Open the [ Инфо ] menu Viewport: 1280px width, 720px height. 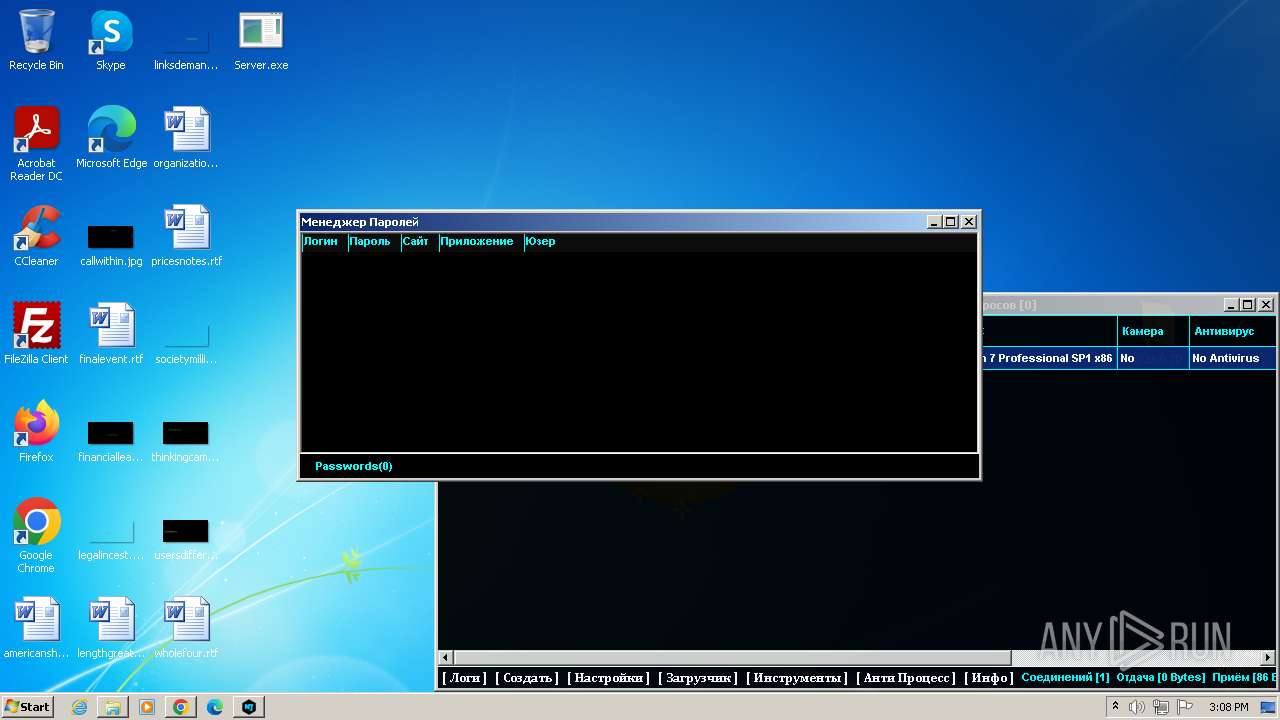coord(989,678)
